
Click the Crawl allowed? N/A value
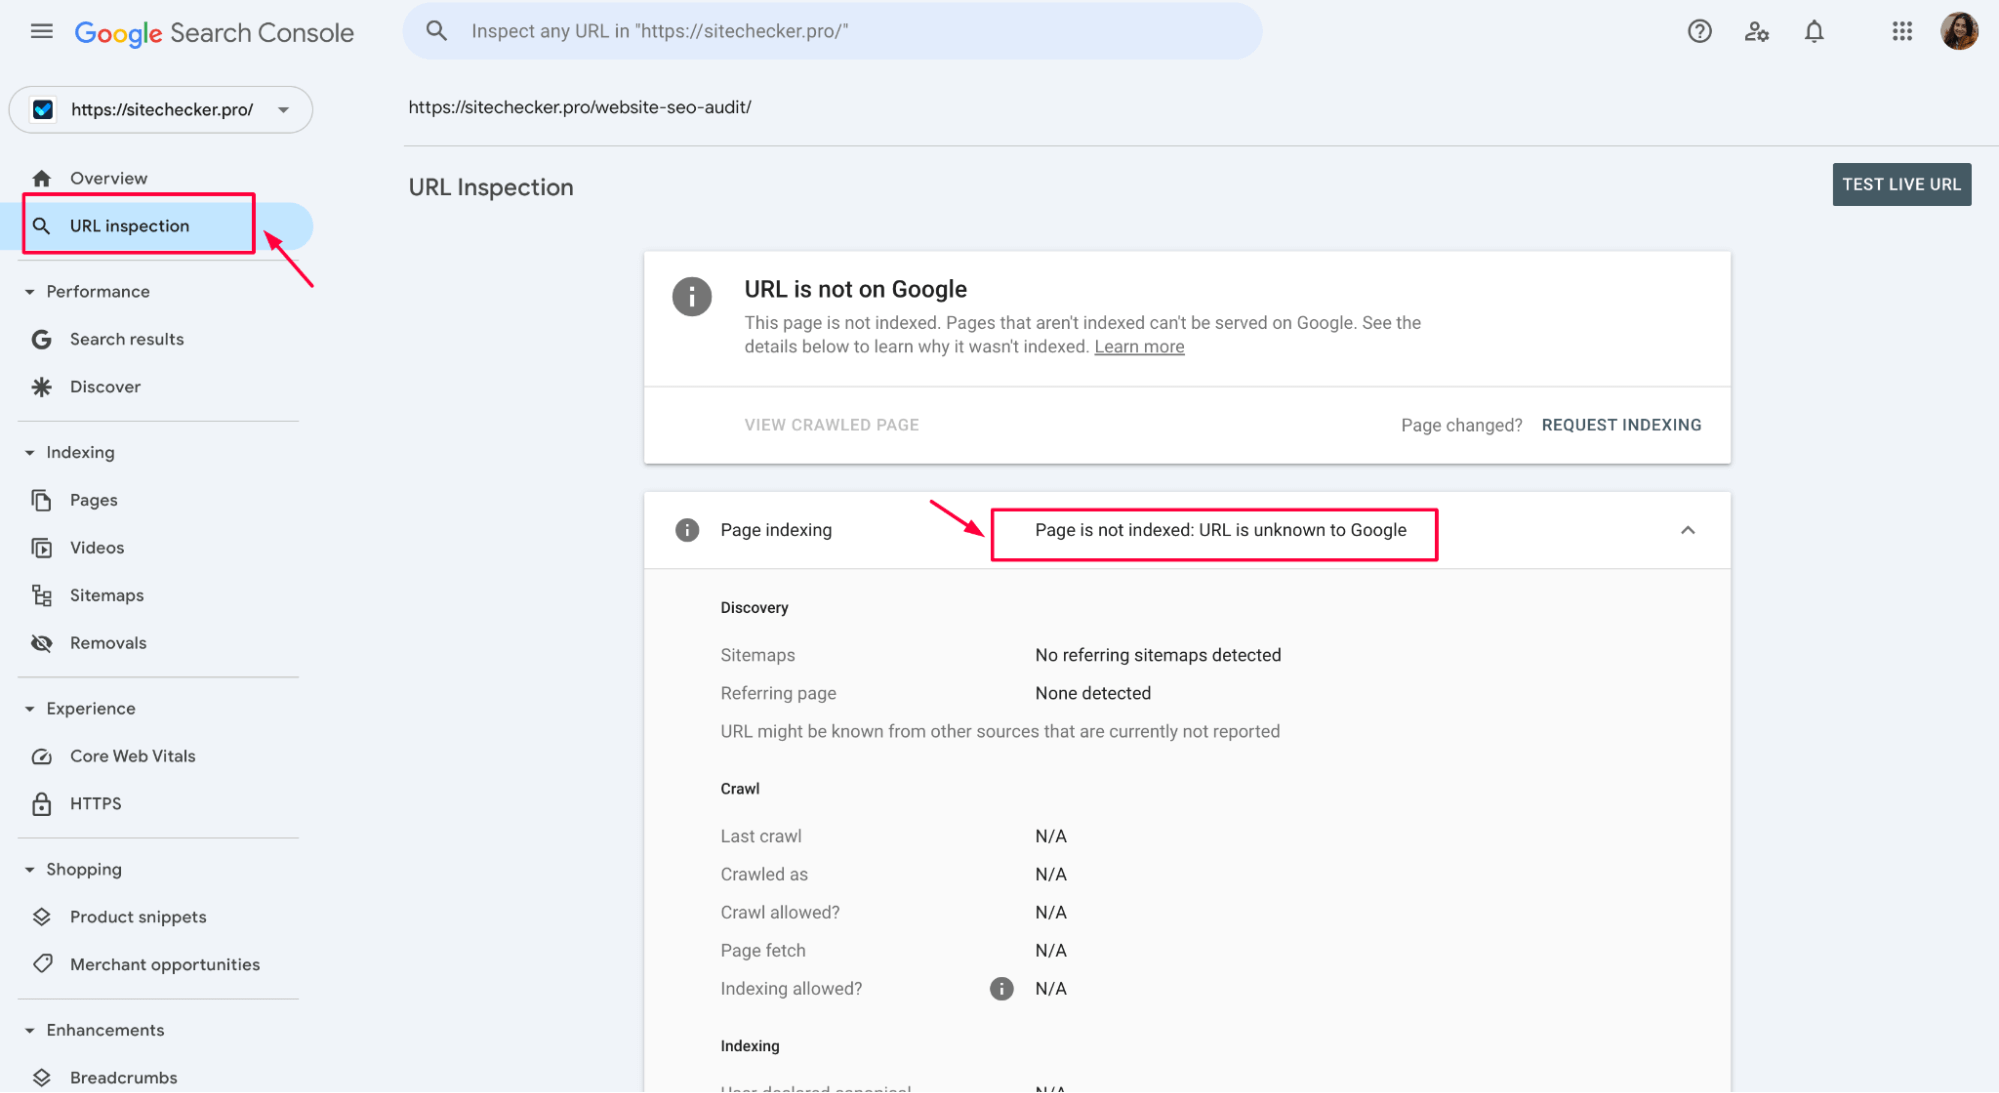click(x=1050, y=912)
